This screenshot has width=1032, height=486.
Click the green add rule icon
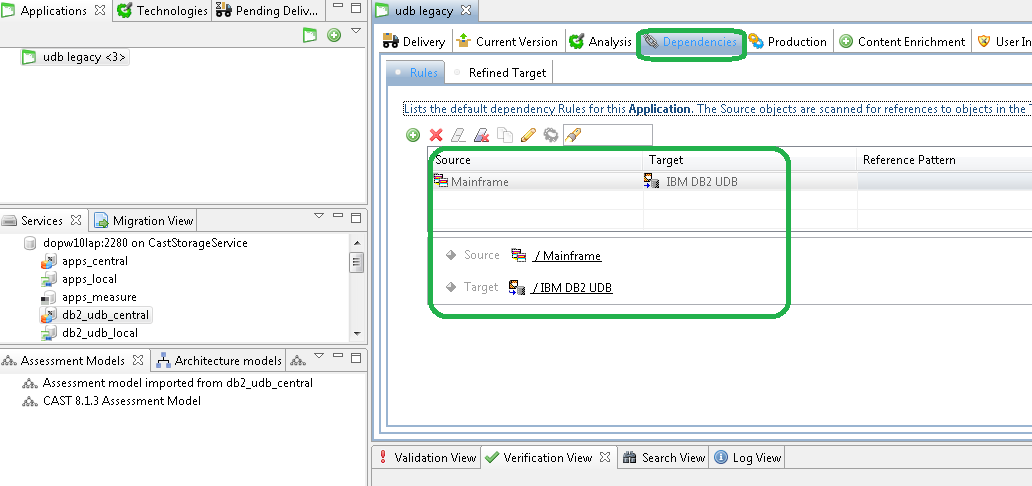412,135
